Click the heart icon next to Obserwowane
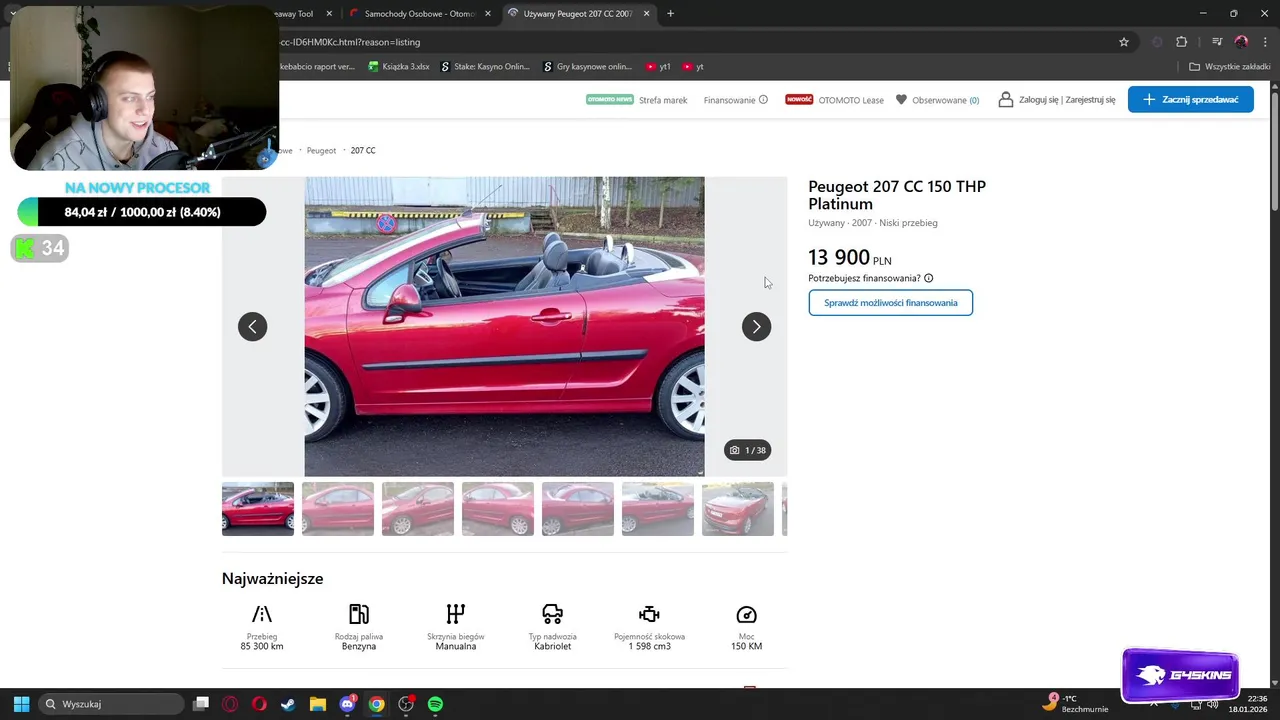 901,100
